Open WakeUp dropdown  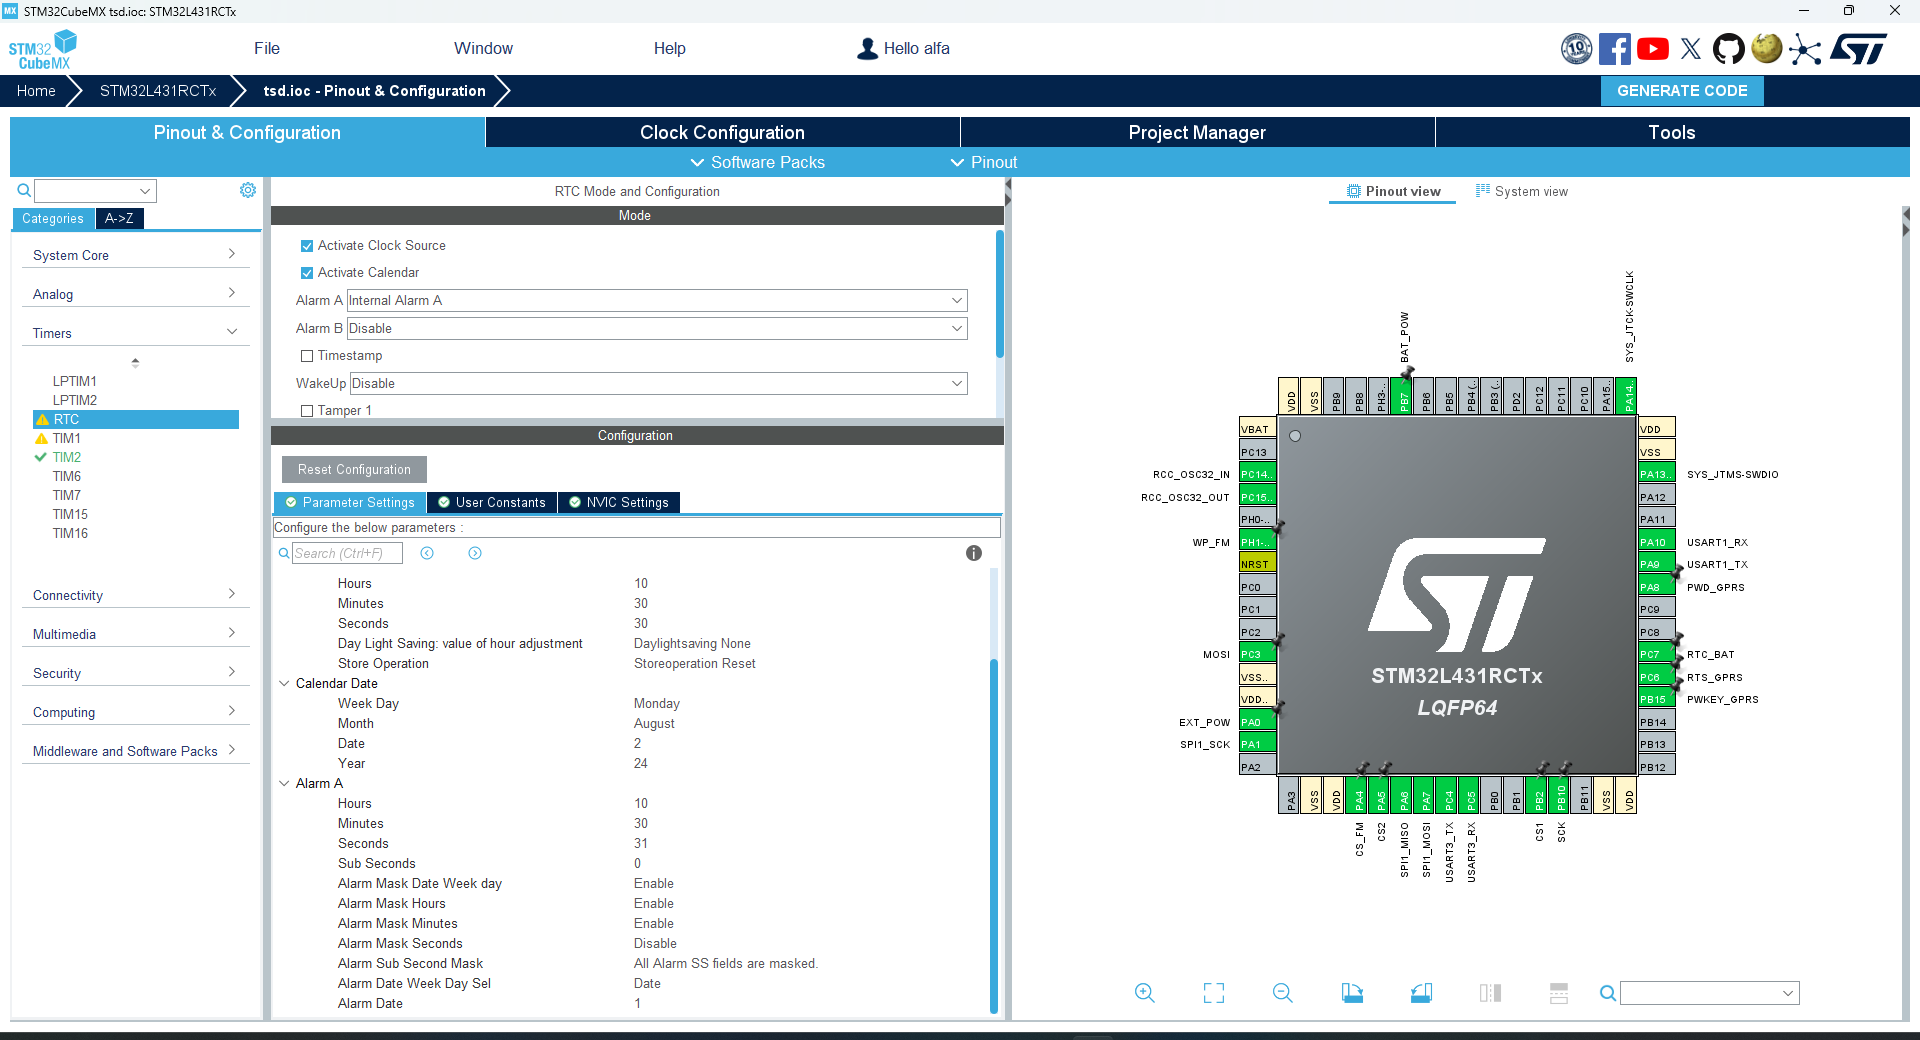click(x=659, y=384)
